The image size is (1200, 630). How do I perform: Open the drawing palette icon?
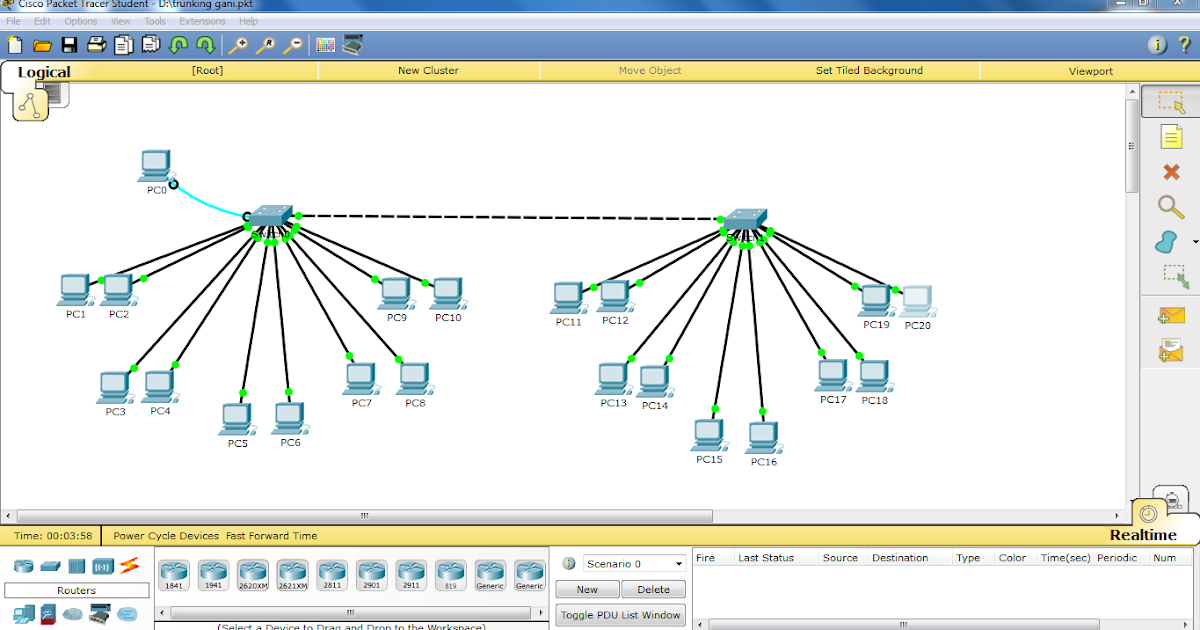pos(325,45)
